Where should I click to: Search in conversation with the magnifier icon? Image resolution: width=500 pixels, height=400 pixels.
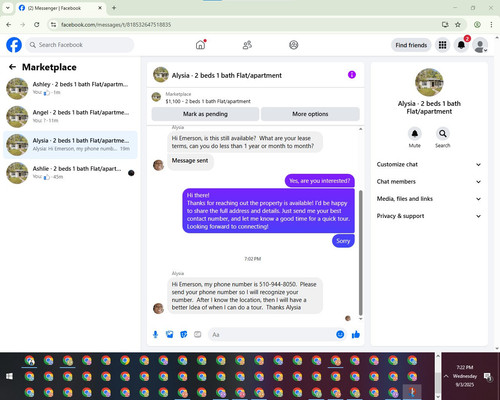tap(443, 134)
